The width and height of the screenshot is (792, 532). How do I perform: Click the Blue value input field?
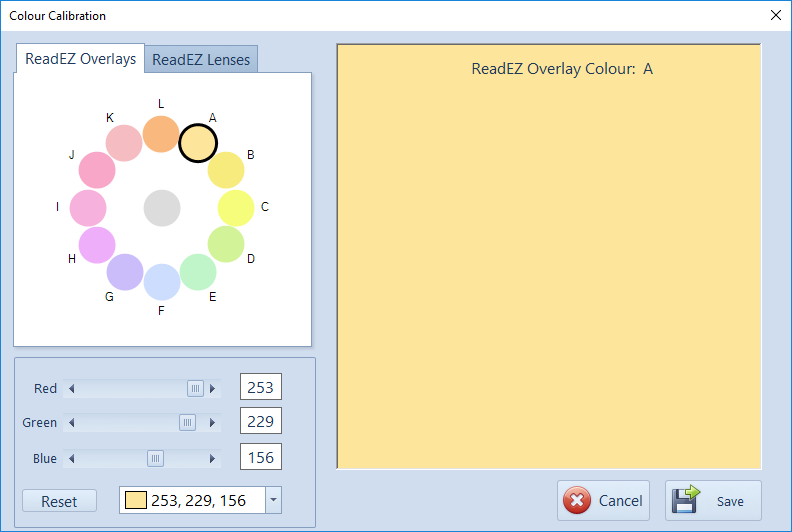260,457
